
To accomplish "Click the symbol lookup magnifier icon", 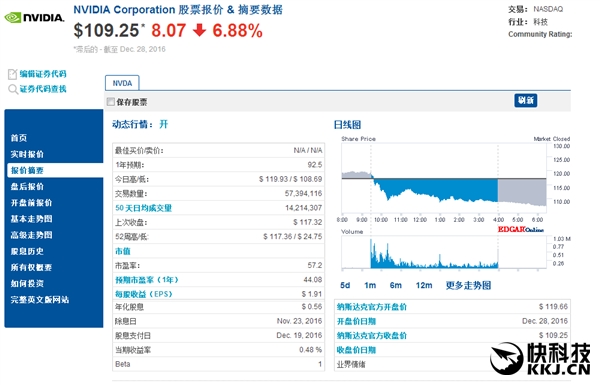I will (13, 90).
